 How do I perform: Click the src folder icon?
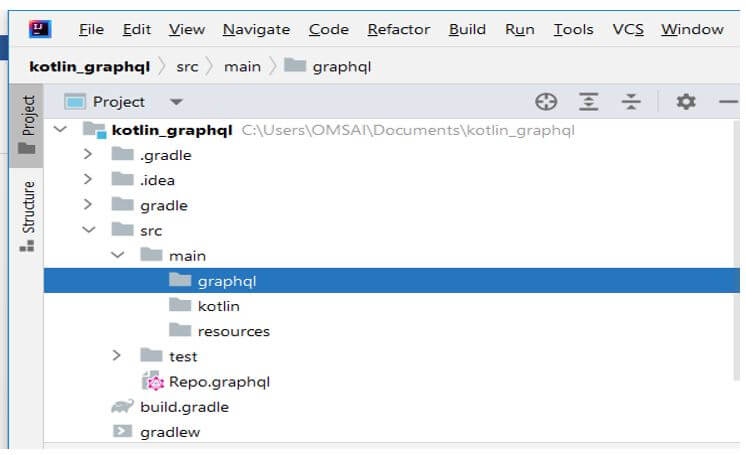[x=122, y=230]
